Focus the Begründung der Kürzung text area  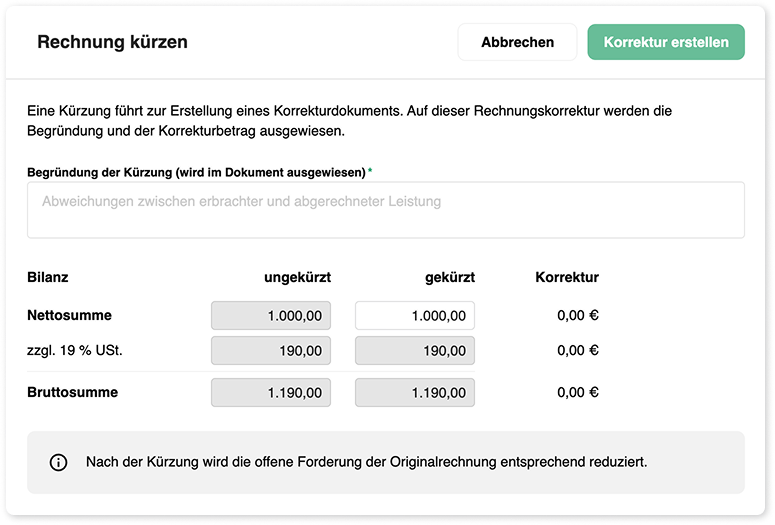(x=386, y=210)
